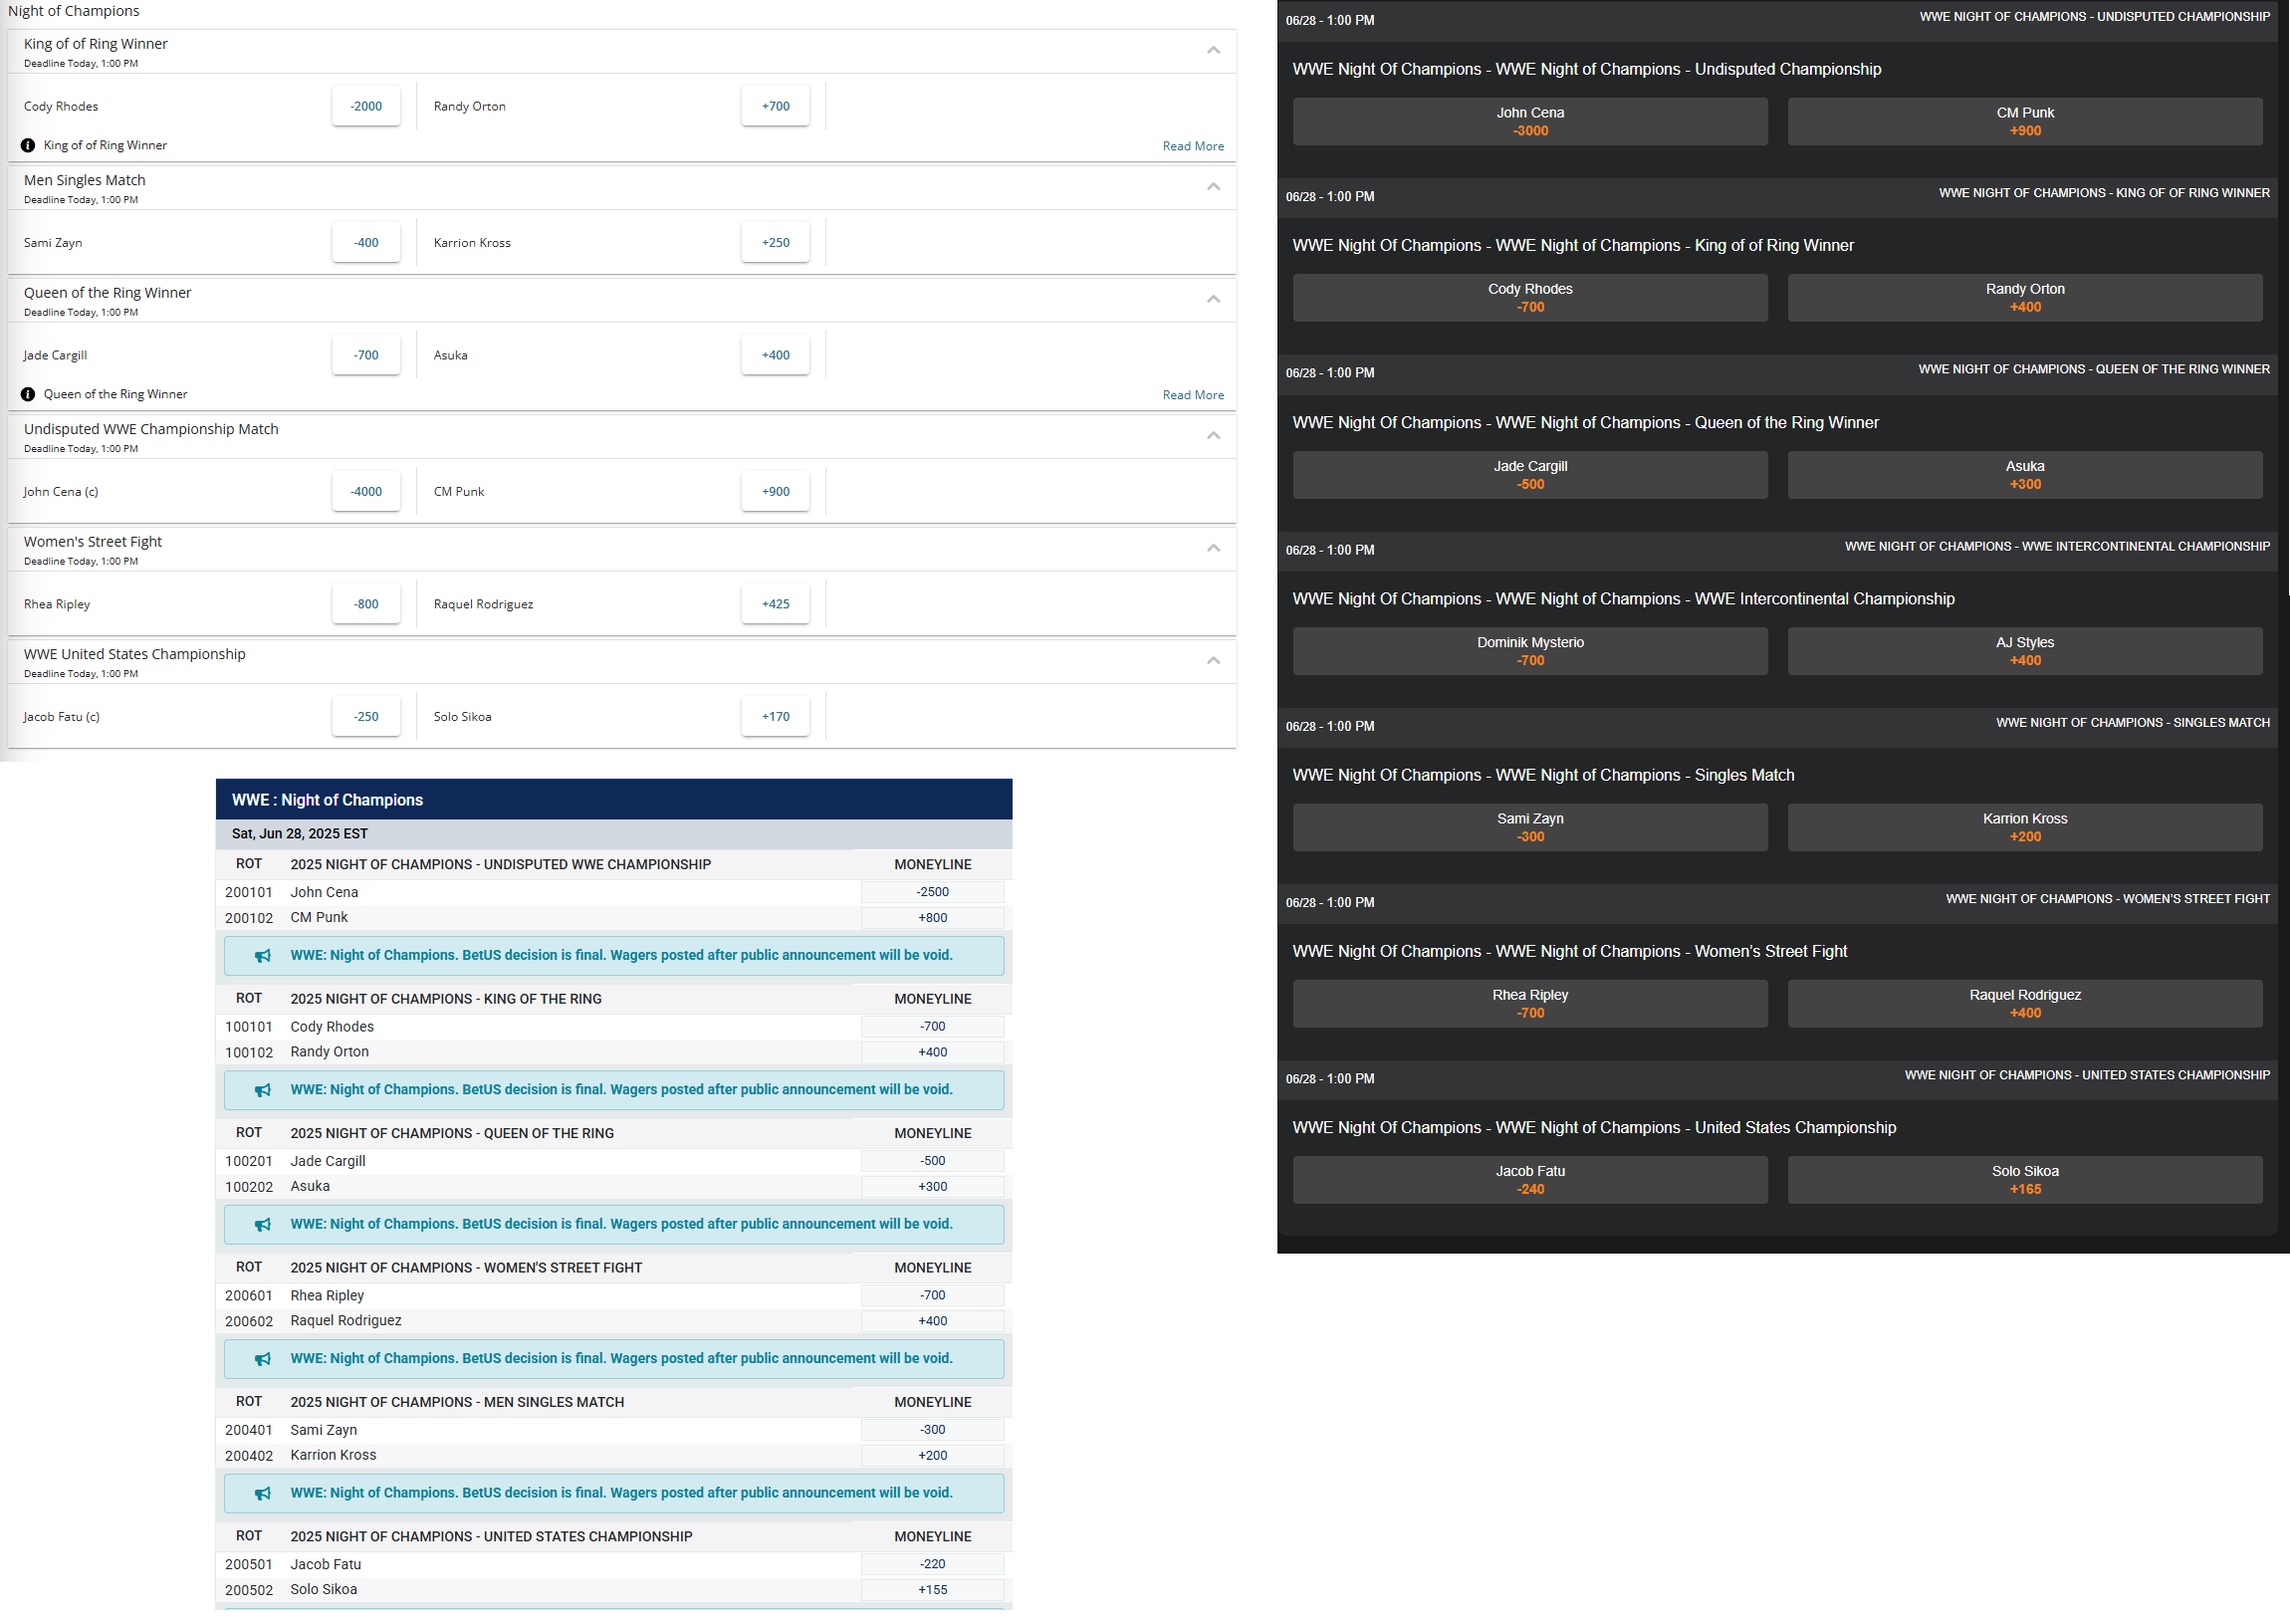This screenshot has width=2290, height=1624.
Task: Collapse the Men Singles Match section
Action: [1213, 187]
